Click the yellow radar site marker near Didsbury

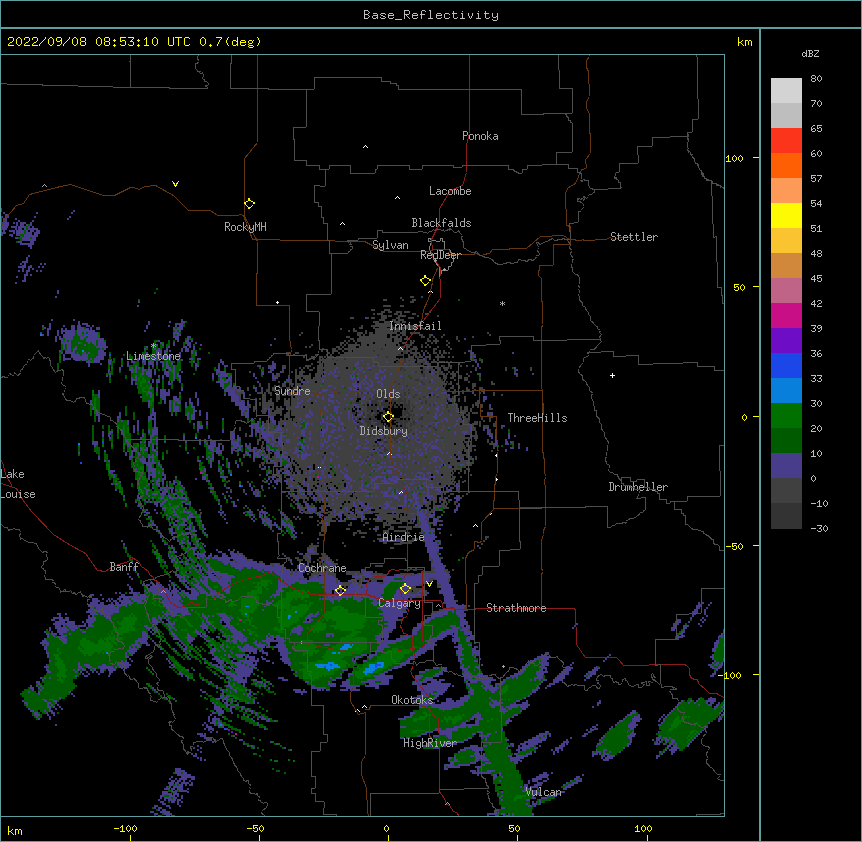(x=388, y=416)
